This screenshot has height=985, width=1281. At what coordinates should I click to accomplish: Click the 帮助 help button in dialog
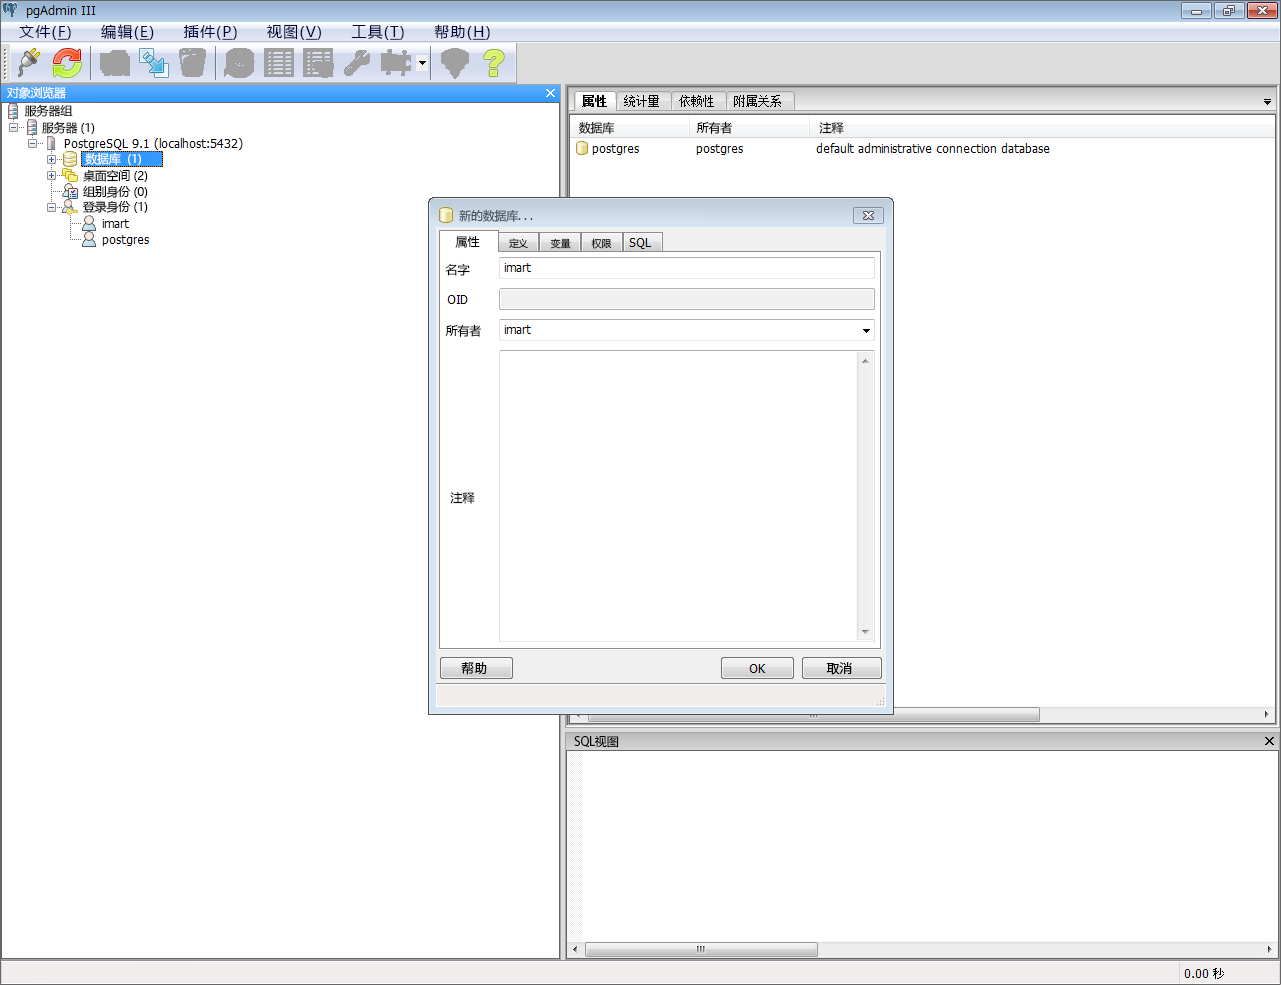(x=475, y=668)
